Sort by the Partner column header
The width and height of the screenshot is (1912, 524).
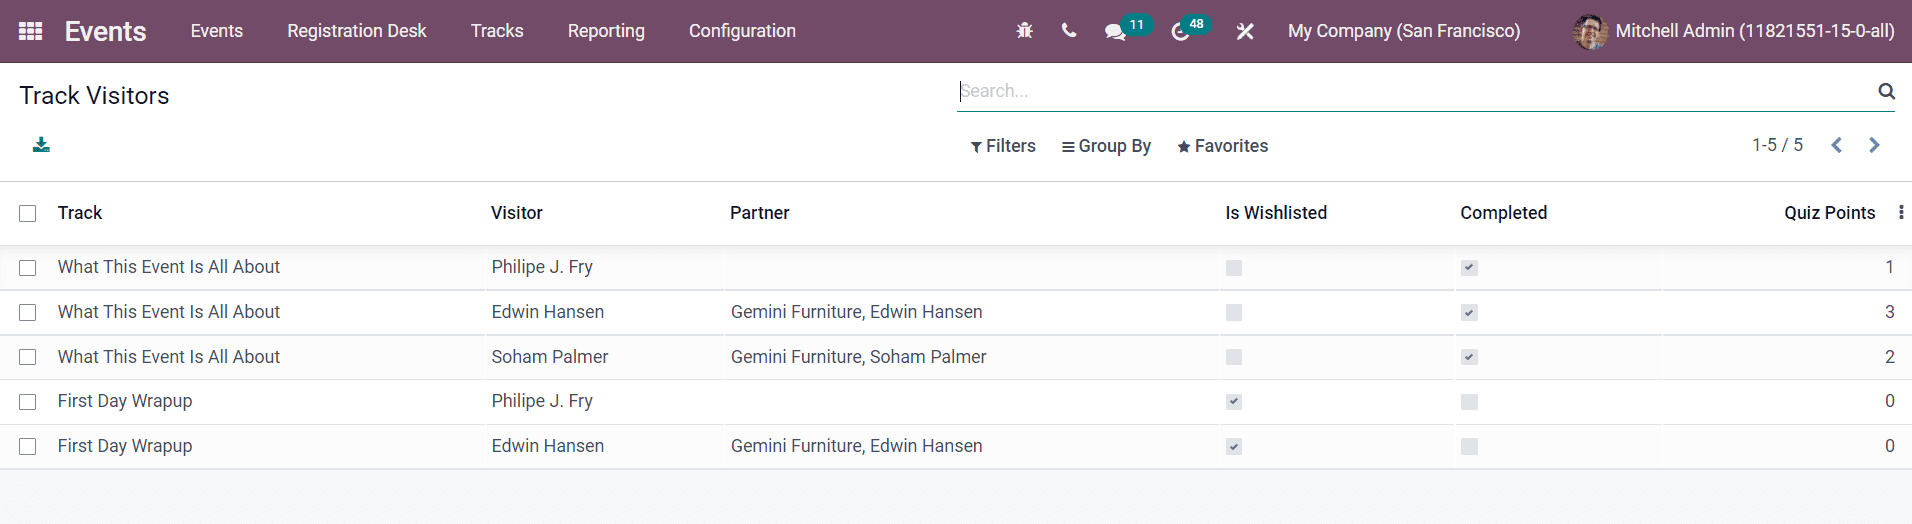point(760,213)
